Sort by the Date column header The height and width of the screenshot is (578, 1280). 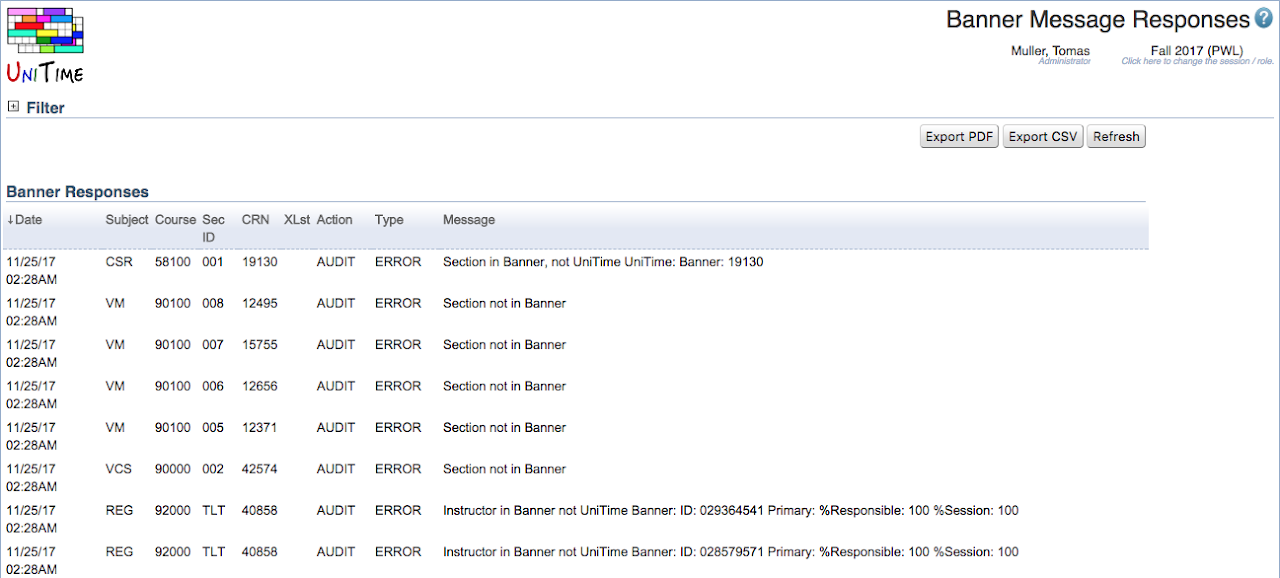pyautogui.click(x=25, y=220)
